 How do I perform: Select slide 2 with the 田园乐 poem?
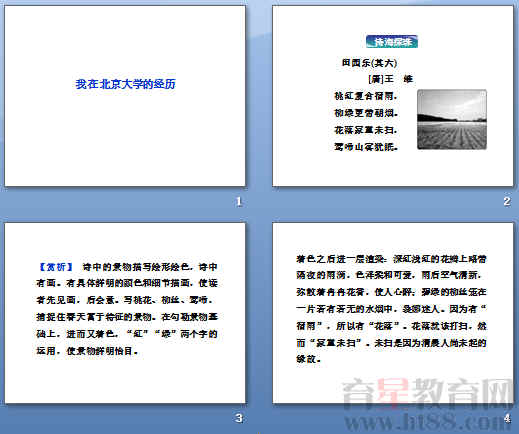(x=393, y=96)
